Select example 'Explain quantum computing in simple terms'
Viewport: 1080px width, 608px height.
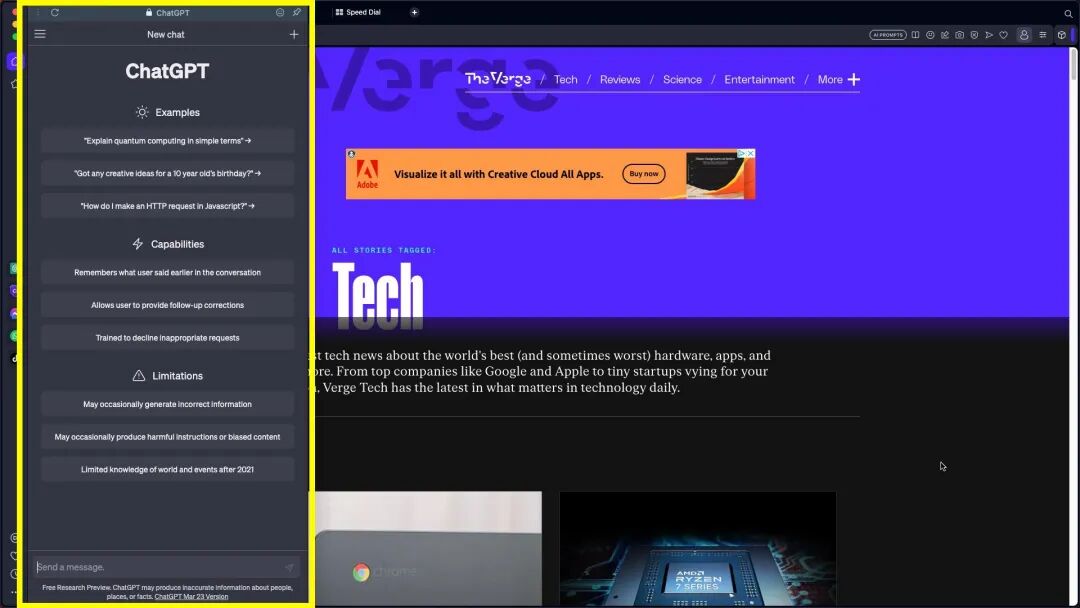click(167, 140)
